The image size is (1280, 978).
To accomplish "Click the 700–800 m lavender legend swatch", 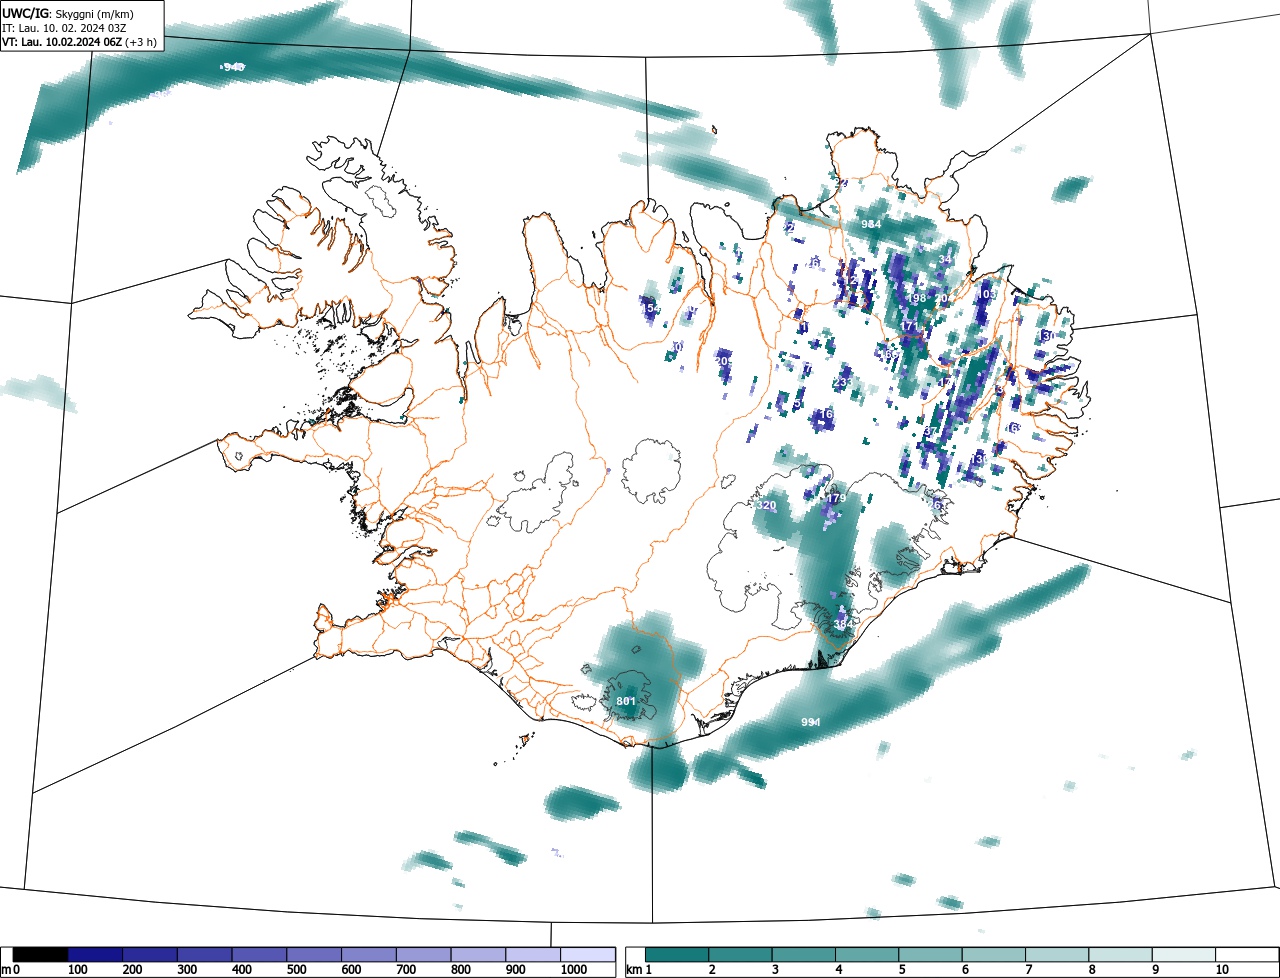I will (x=423, y=955).
